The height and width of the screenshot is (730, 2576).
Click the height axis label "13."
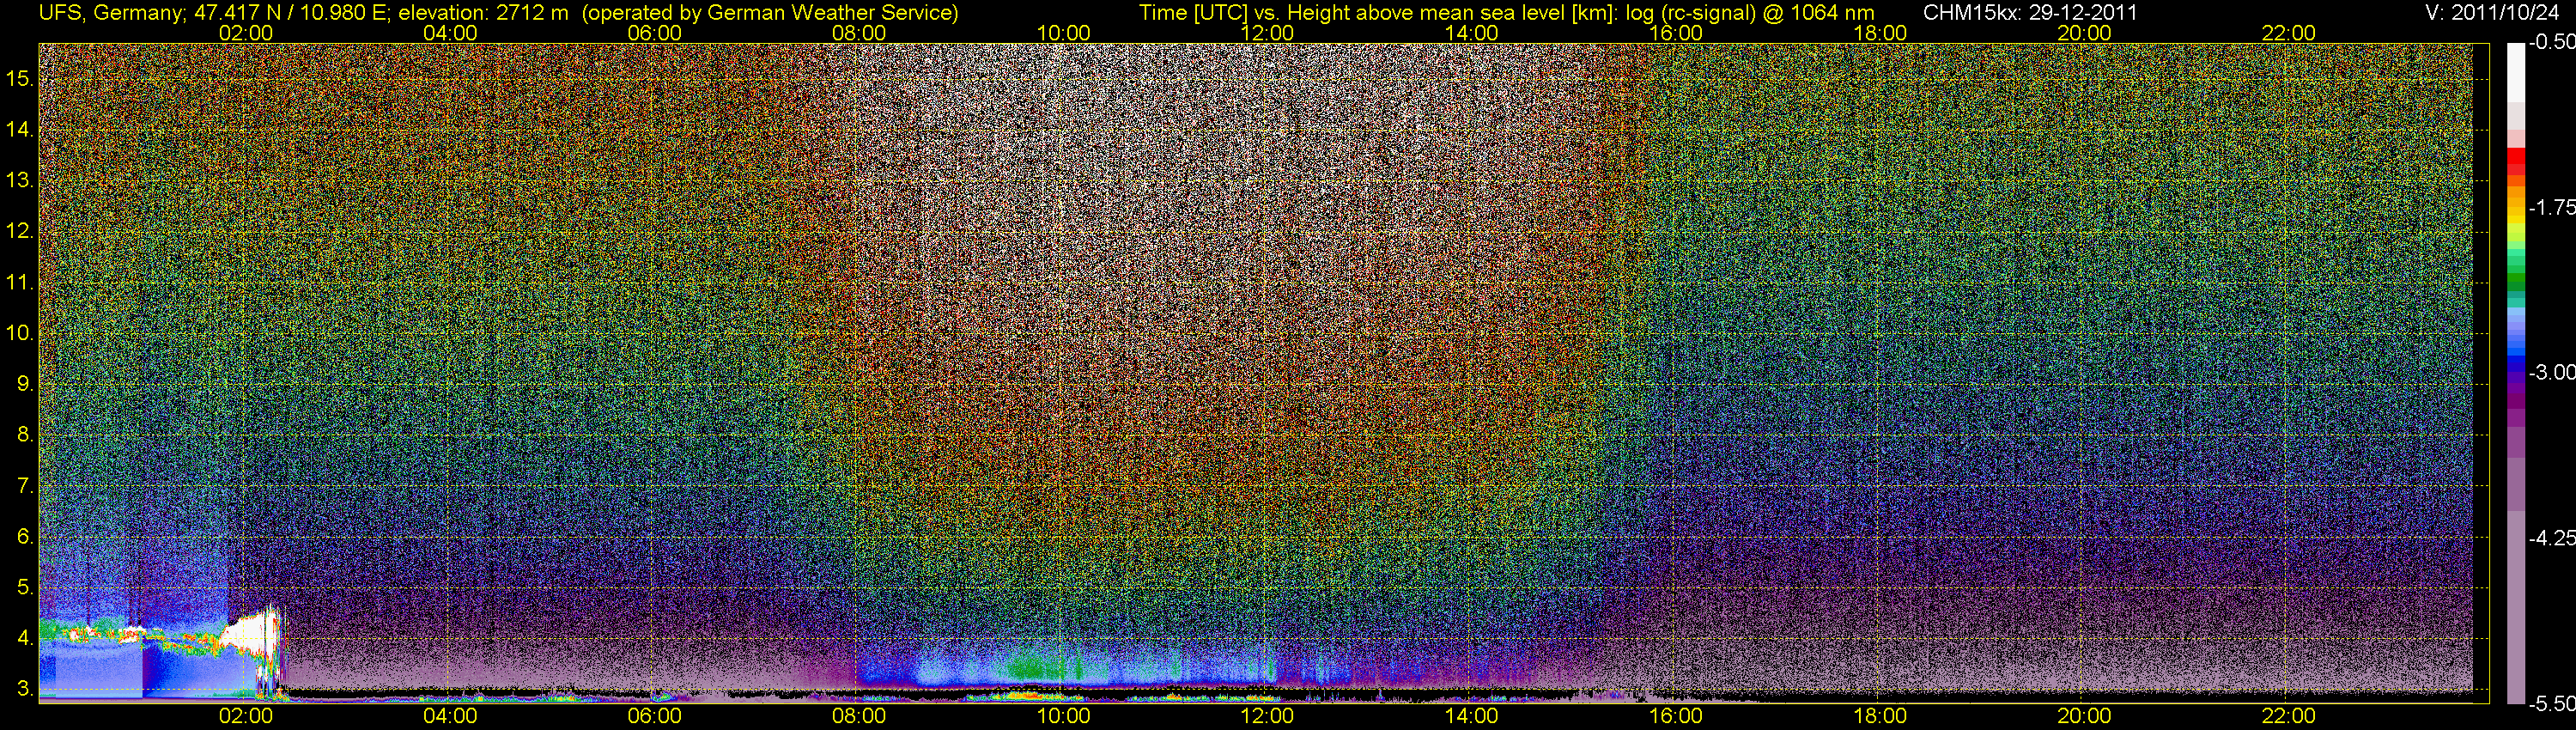point(20,180)
